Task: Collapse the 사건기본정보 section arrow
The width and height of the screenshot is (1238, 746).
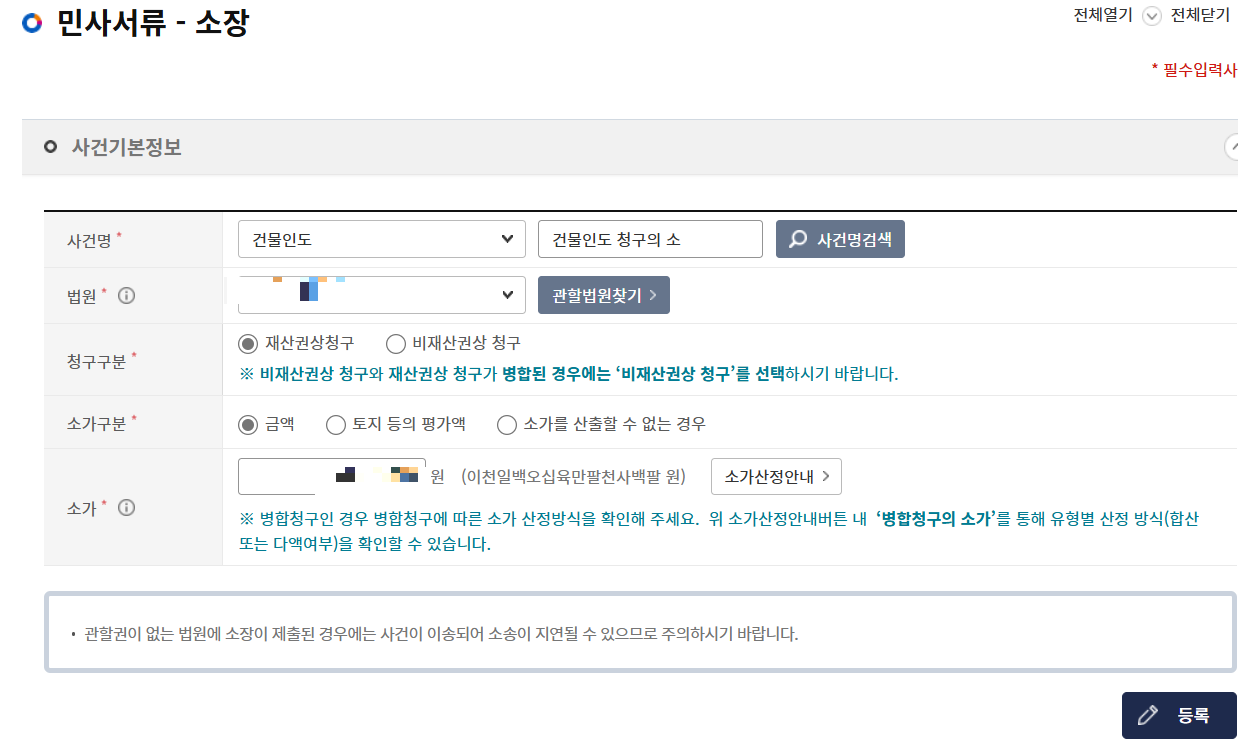Action: coord(1231,147)
